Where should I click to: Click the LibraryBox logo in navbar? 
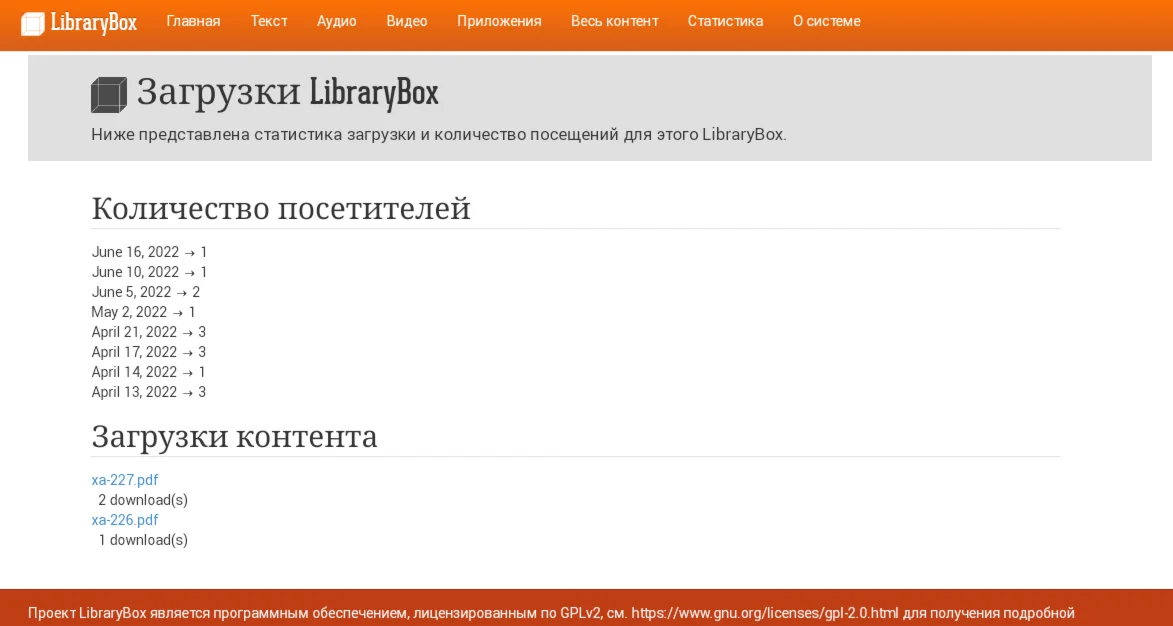pos(79,22)
